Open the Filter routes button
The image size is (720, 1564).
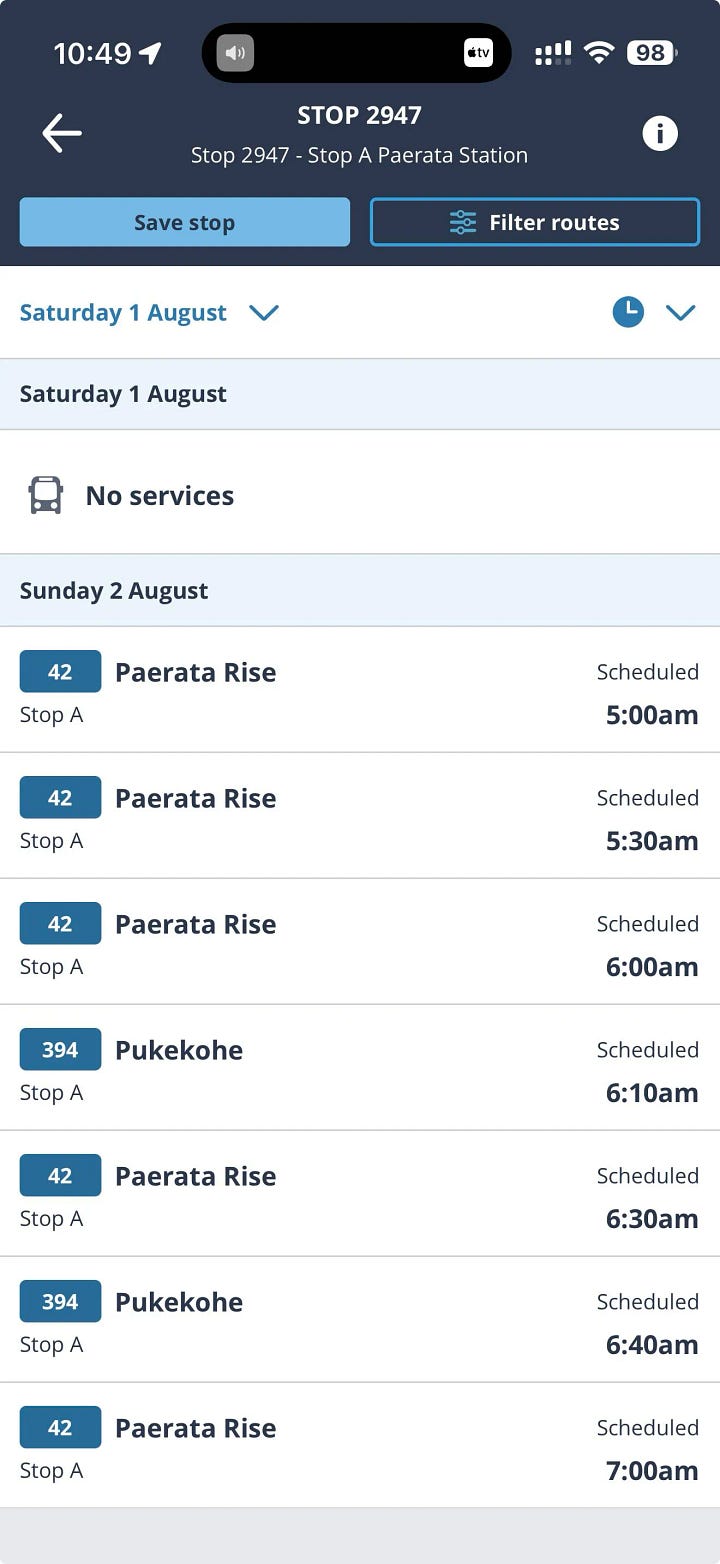point(535,222)
